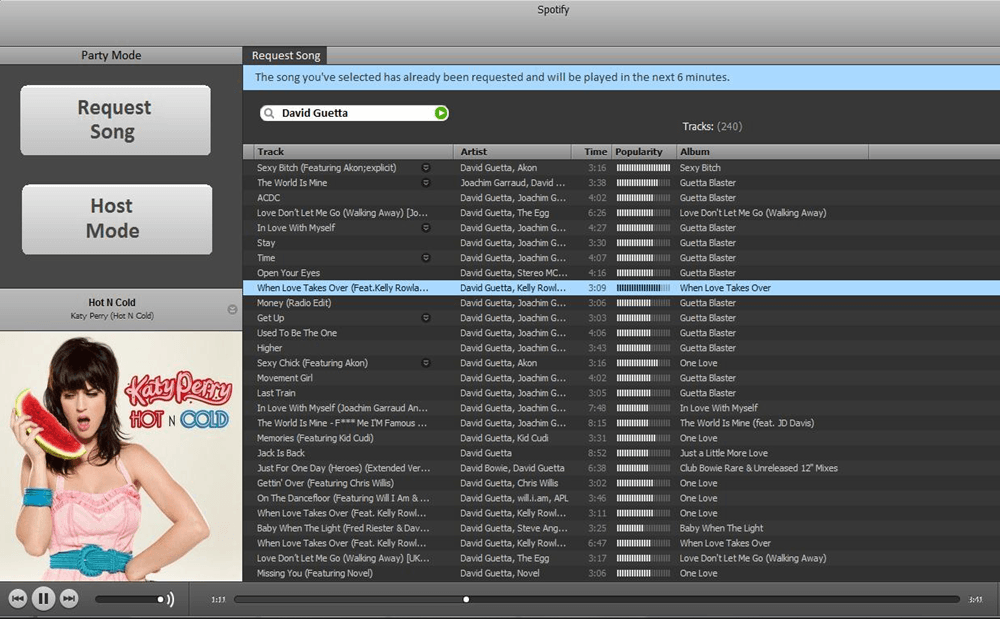Open dropdown for Sexy Bitch track
Image resolution: width=1000 pixels, height=619 pixels.
coord(426,168)
